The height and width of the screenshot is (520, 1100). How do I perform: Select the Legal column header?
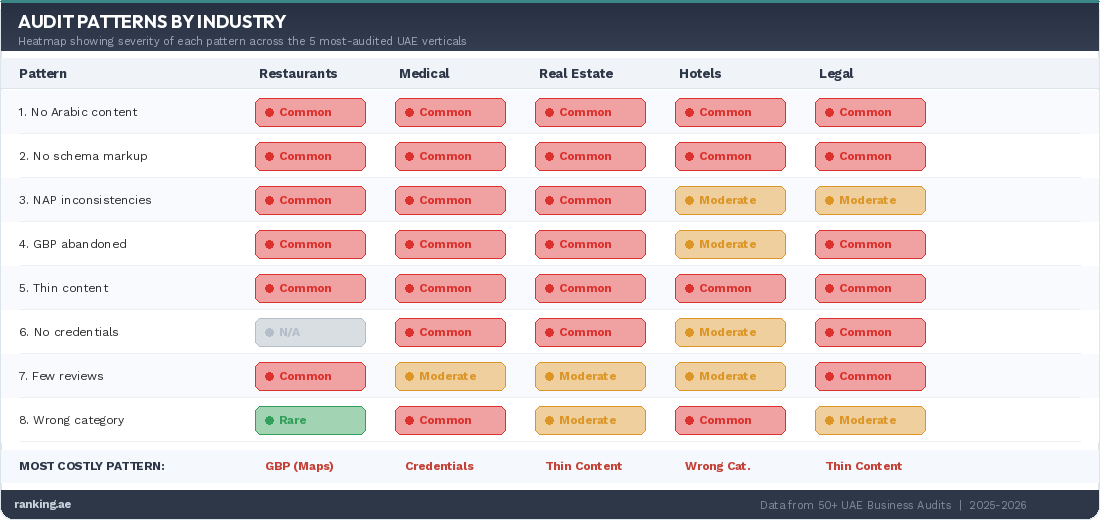coord(836,74)
